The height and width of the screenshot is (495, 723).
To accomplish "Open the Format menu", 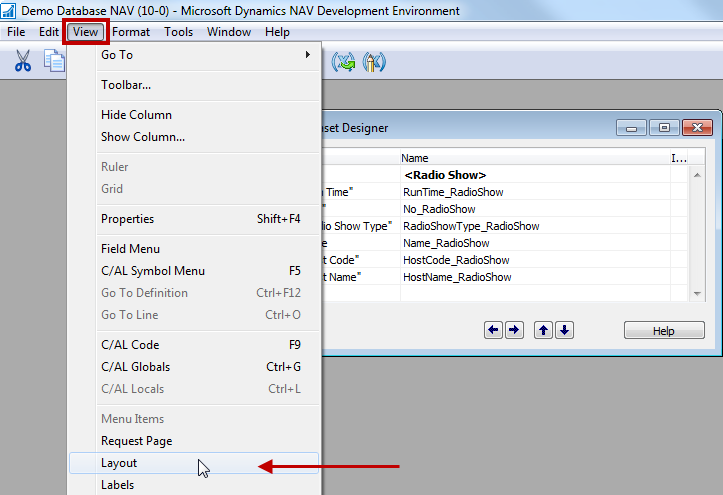I will point(131,32).
